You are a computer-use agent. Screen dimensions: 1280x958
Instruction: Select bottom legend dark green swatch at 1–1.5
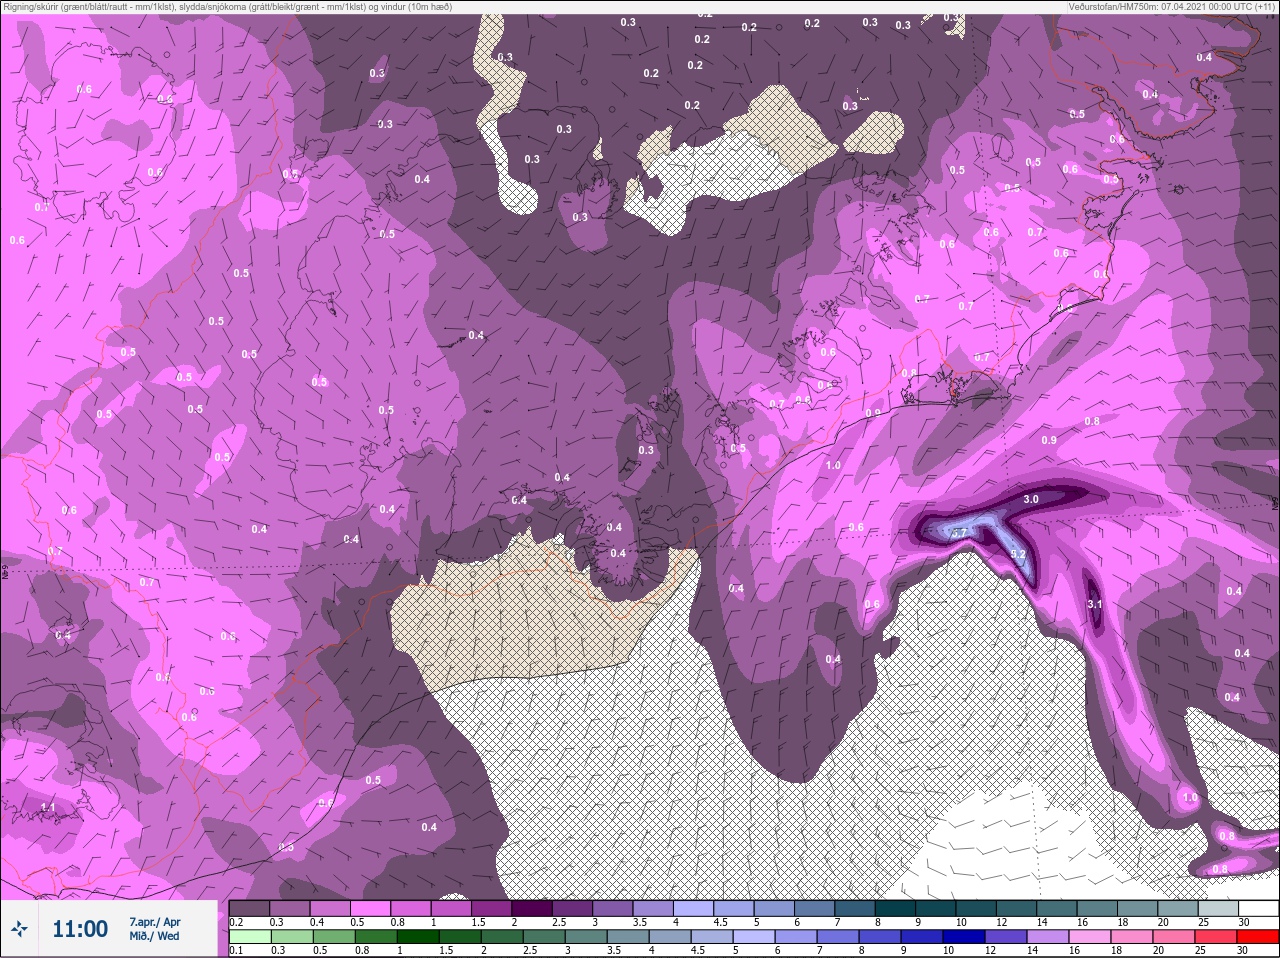pos(417,937)
